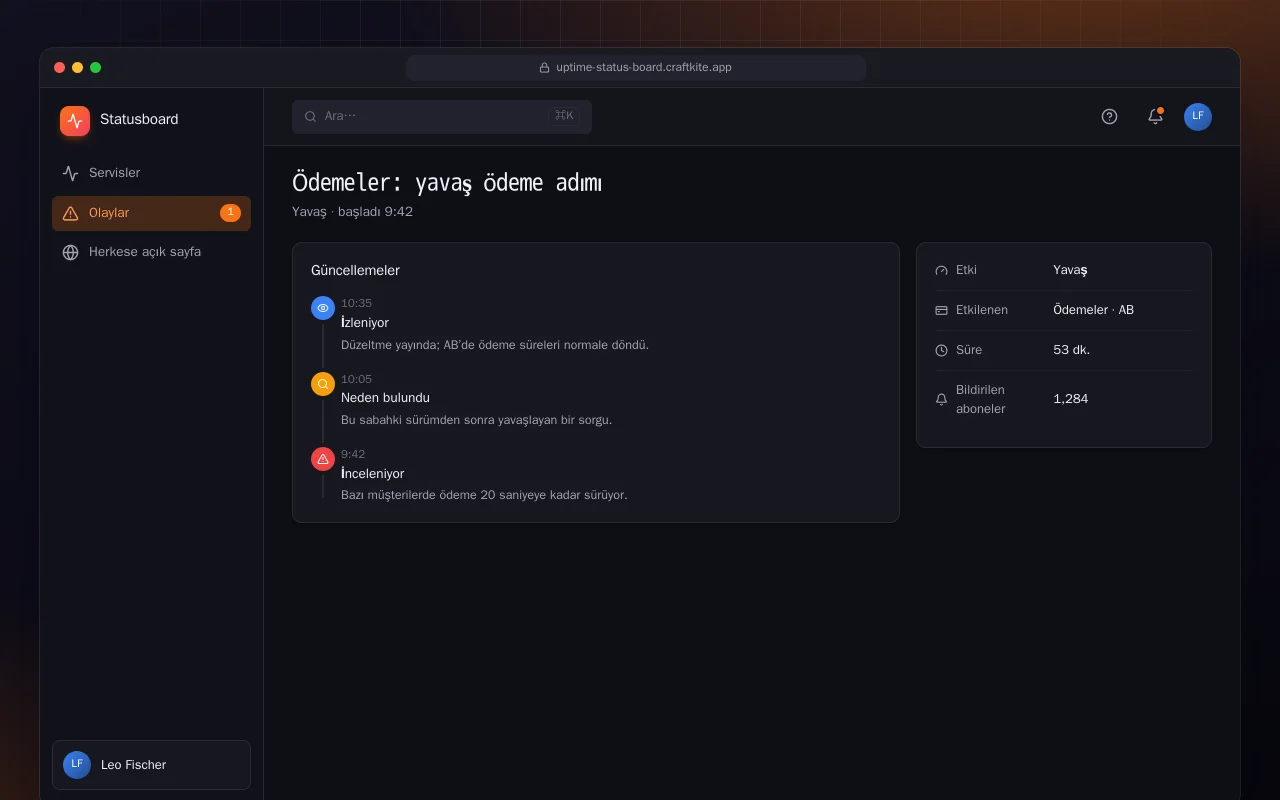Click the red warning icon for İnceleniyor
Screen dimensions: 1280x800
coord(323,459)
